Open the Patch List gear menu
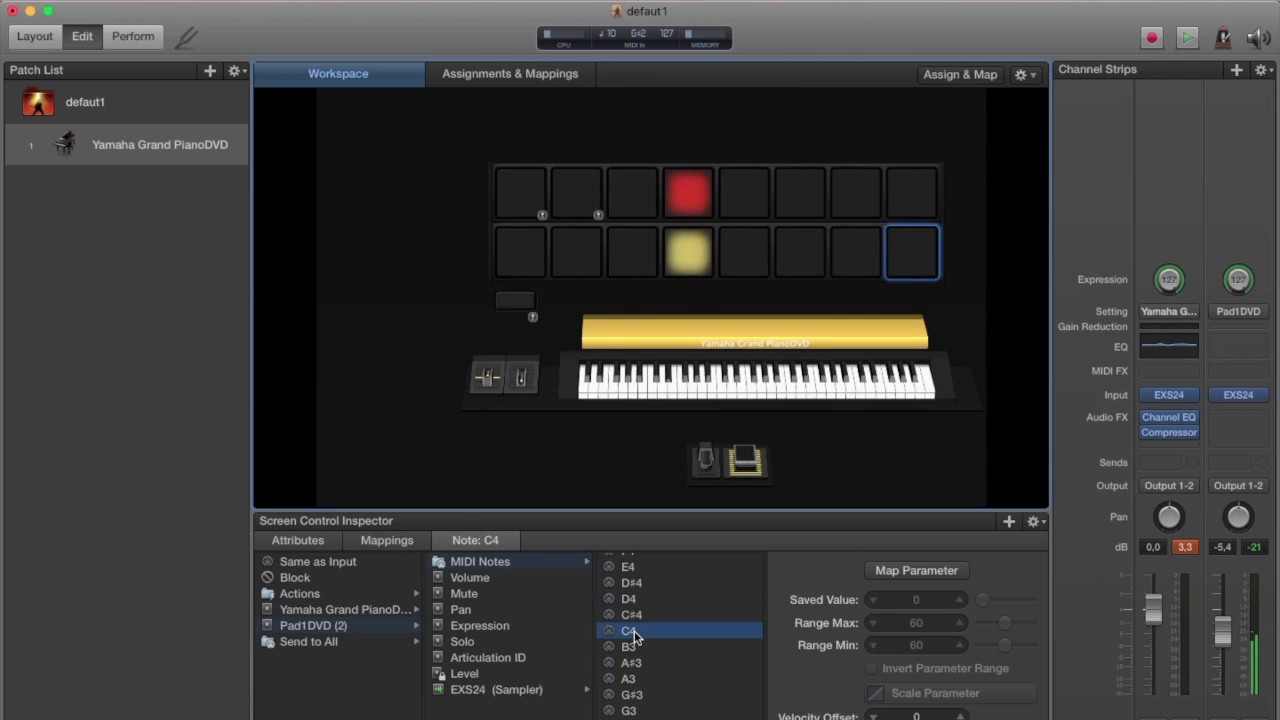This screenshot has width=1280, height=720. tap(236, 70)
